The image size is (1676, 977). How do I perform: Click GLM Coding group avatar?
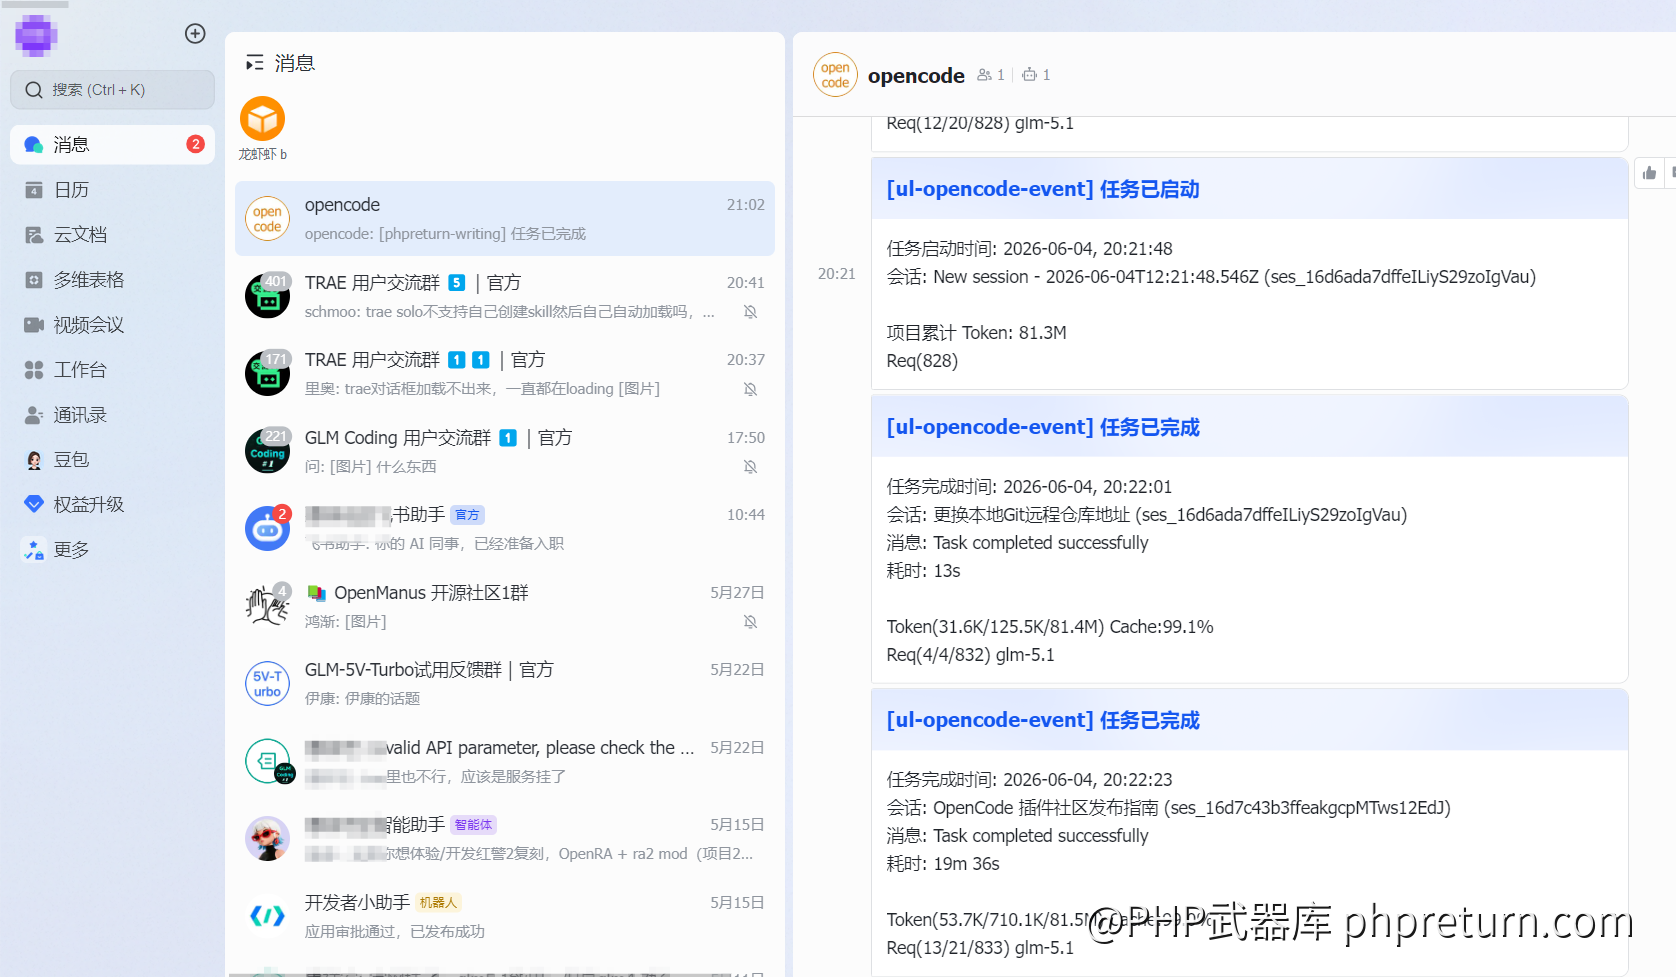pos(267,451)
